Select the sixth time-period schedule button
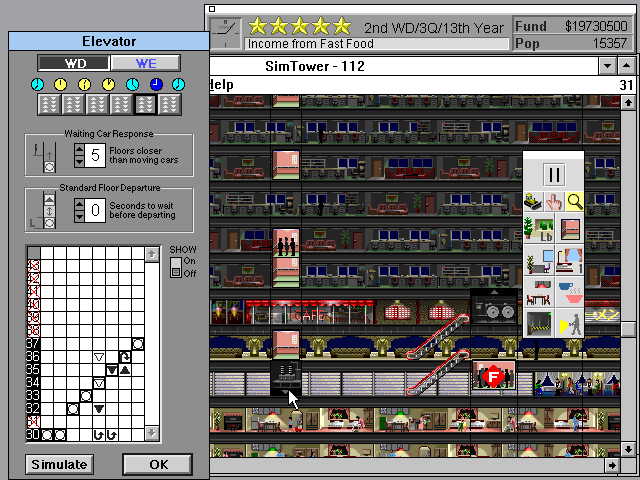 click(x=169, y=104)
